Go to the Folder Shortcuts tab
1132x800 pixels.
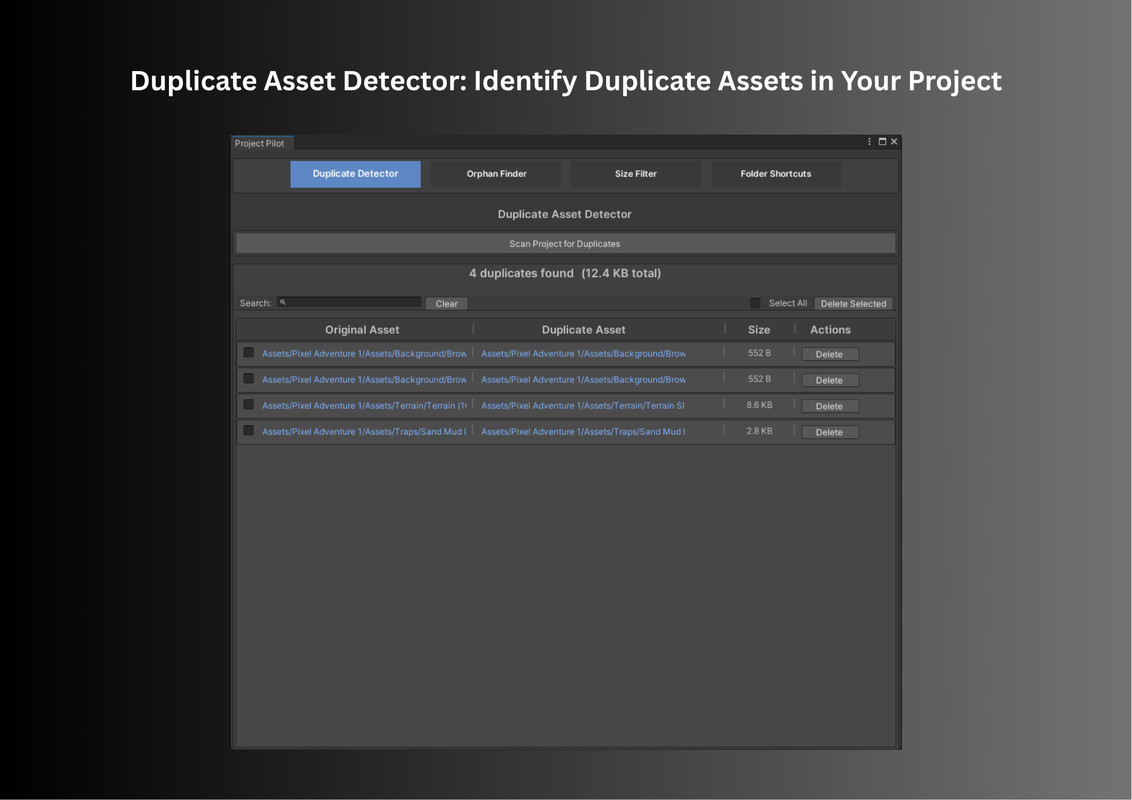[775, 174]
